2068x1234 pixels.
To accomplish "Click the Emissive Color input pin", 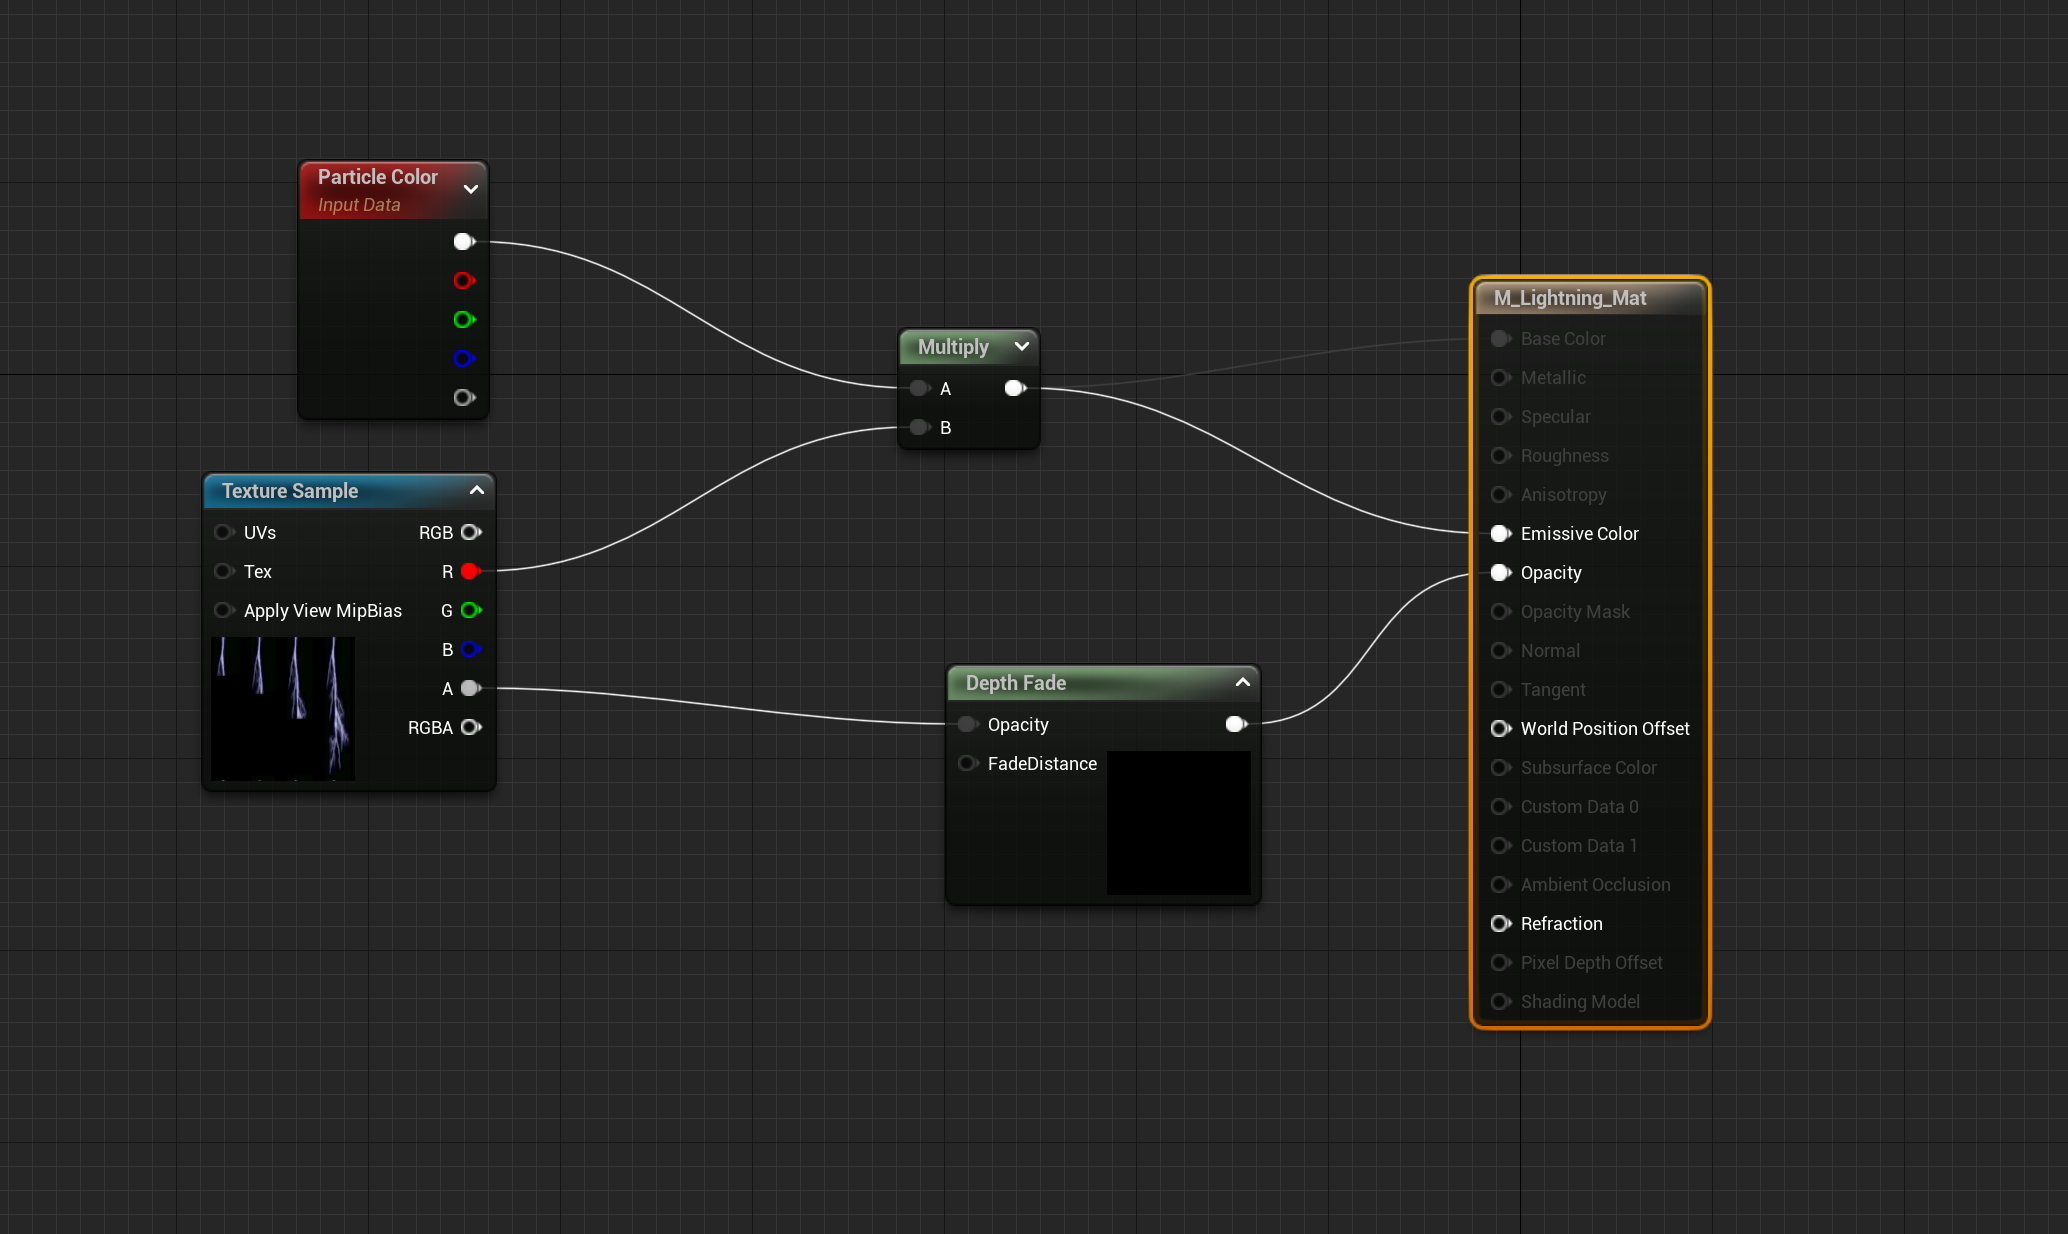I will coord(1500,533).
